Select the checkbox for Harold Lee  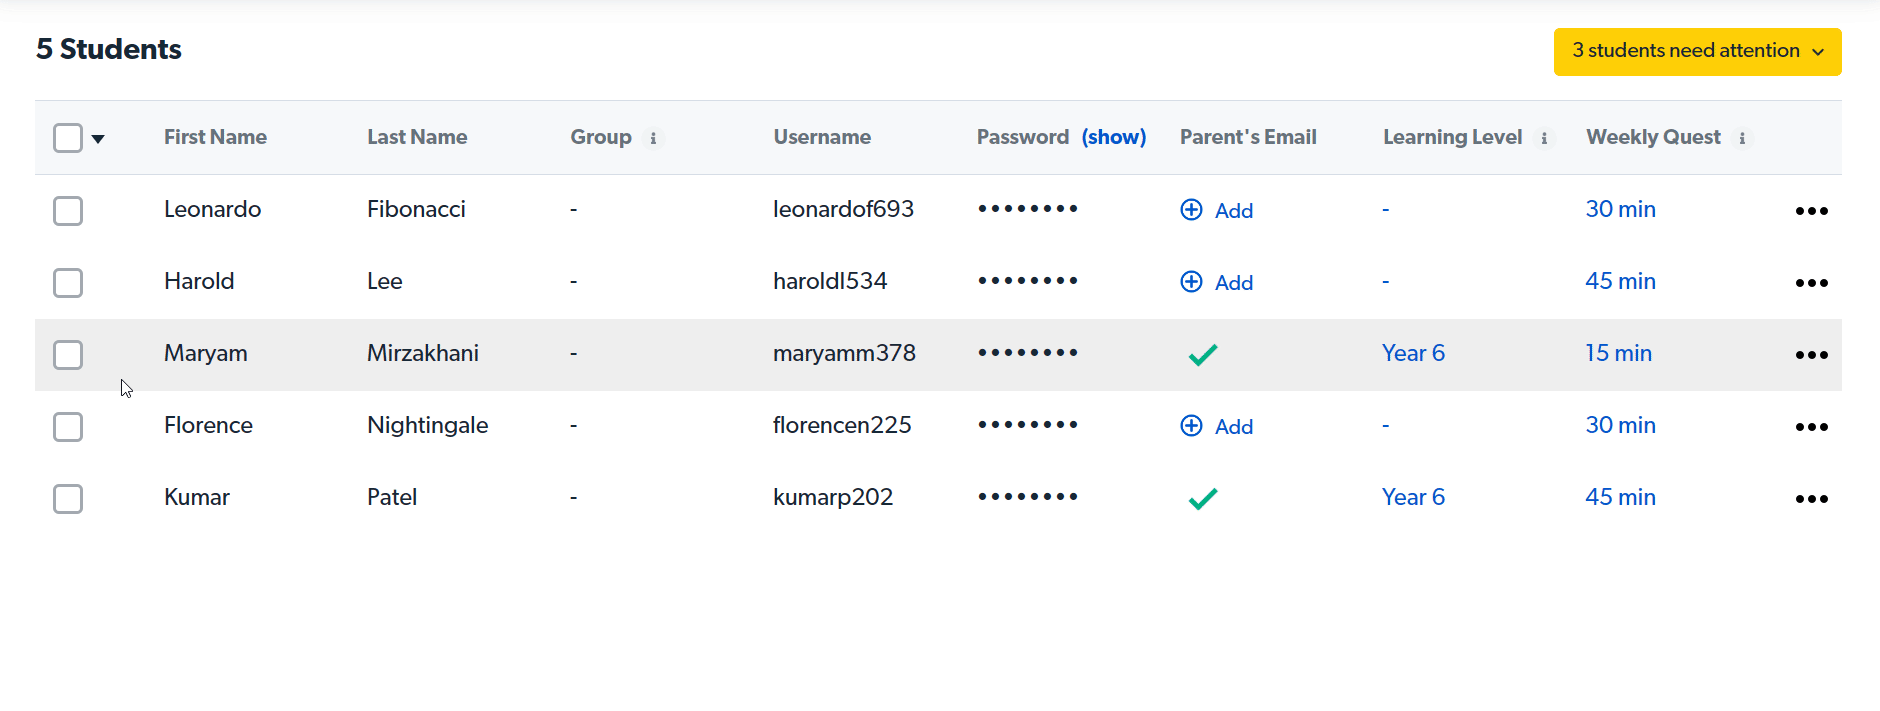coord(68,283)
